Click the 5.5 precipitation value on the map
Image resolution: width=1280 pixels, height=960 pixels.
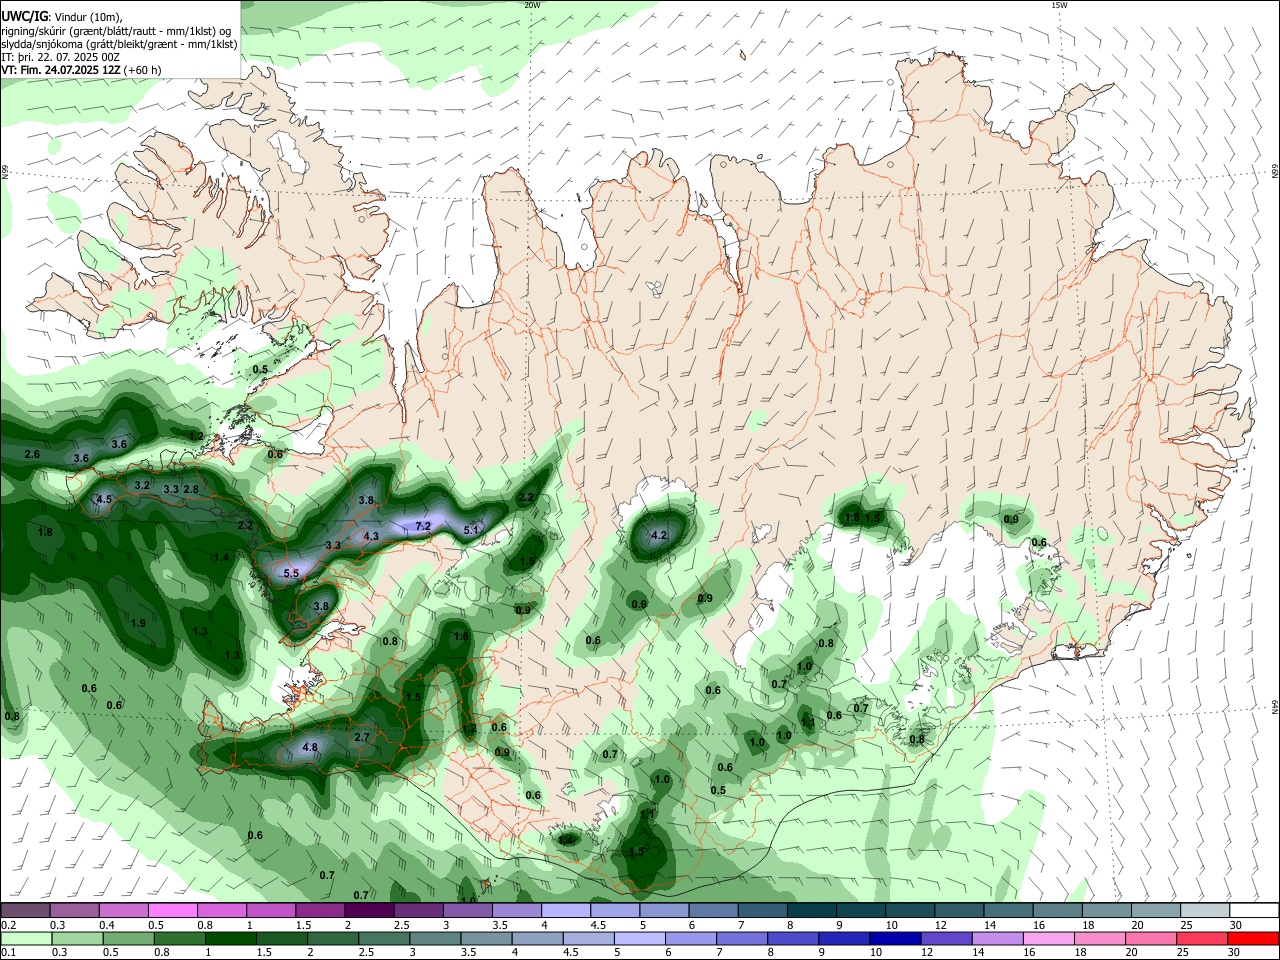pos(291,574)
